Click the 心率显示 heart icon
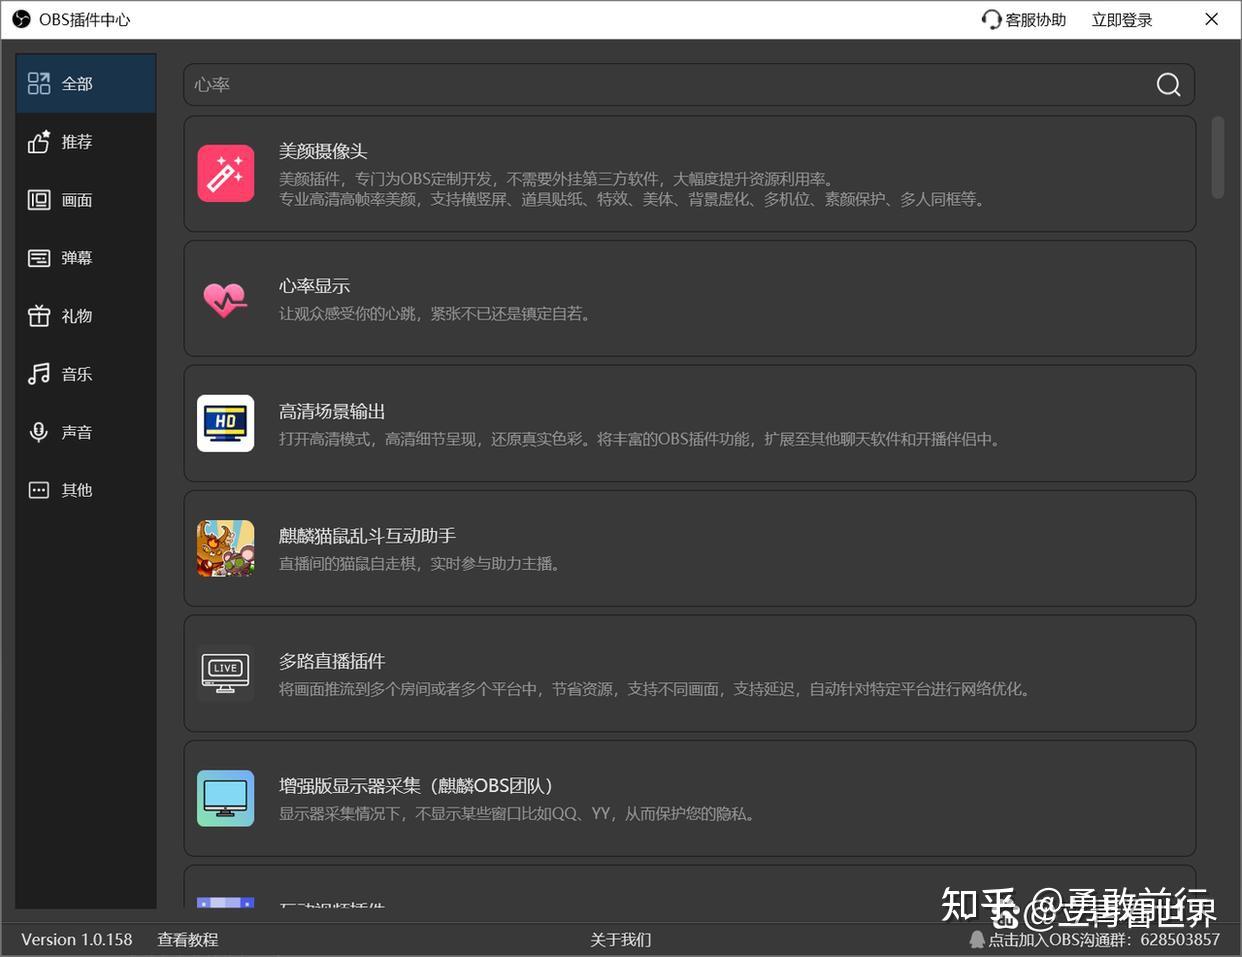 pos(225,299)
